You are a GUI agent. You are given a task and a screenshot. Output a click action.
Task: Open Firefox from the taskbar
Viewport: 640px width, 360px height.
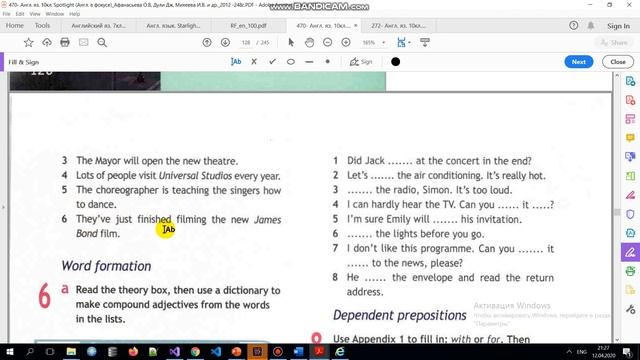pos(133,351)
